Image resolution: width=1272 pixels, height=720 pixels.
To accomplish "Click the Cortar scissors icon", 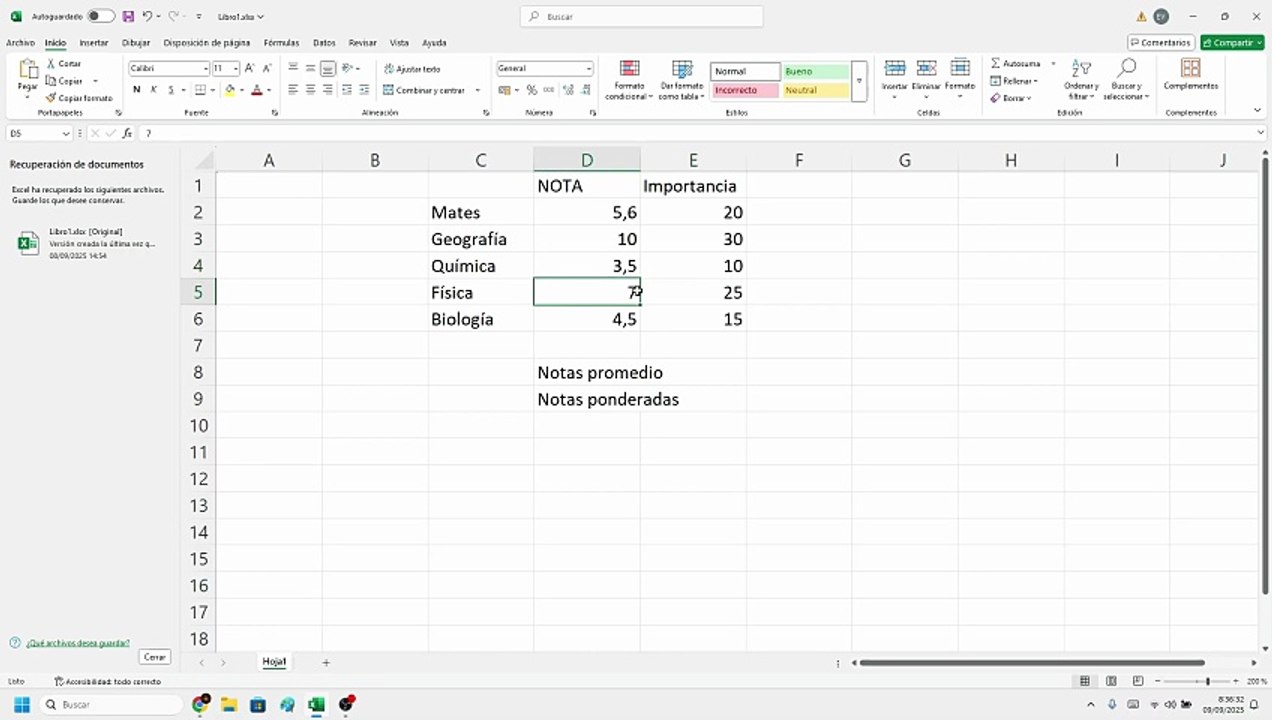I will coord(51,63).
